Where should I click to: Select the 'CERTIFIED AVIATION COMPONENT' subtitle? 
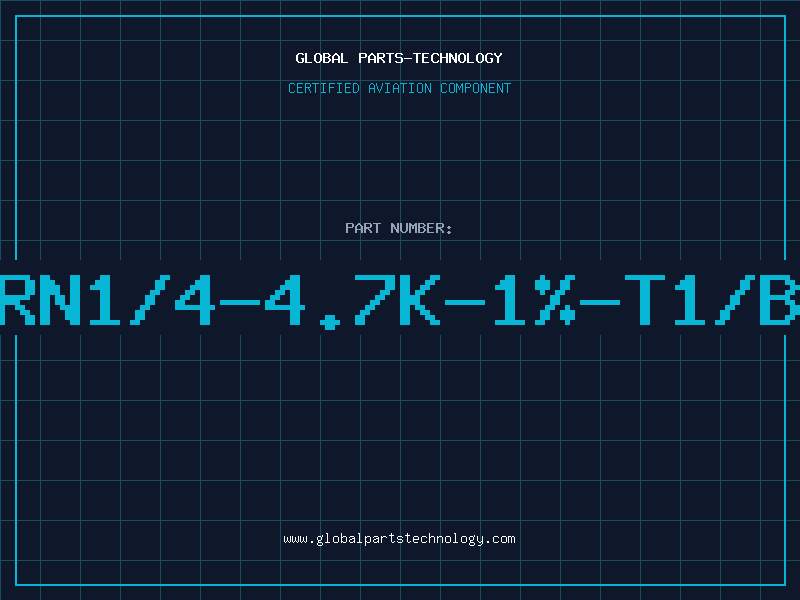tap(399, 88)
